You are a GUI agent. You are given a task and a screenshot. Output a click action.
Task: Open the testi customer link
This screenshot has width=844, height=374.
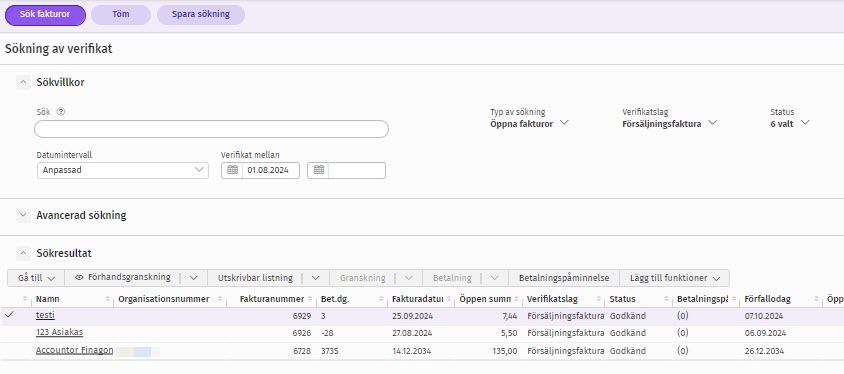(x=45, y=315)
